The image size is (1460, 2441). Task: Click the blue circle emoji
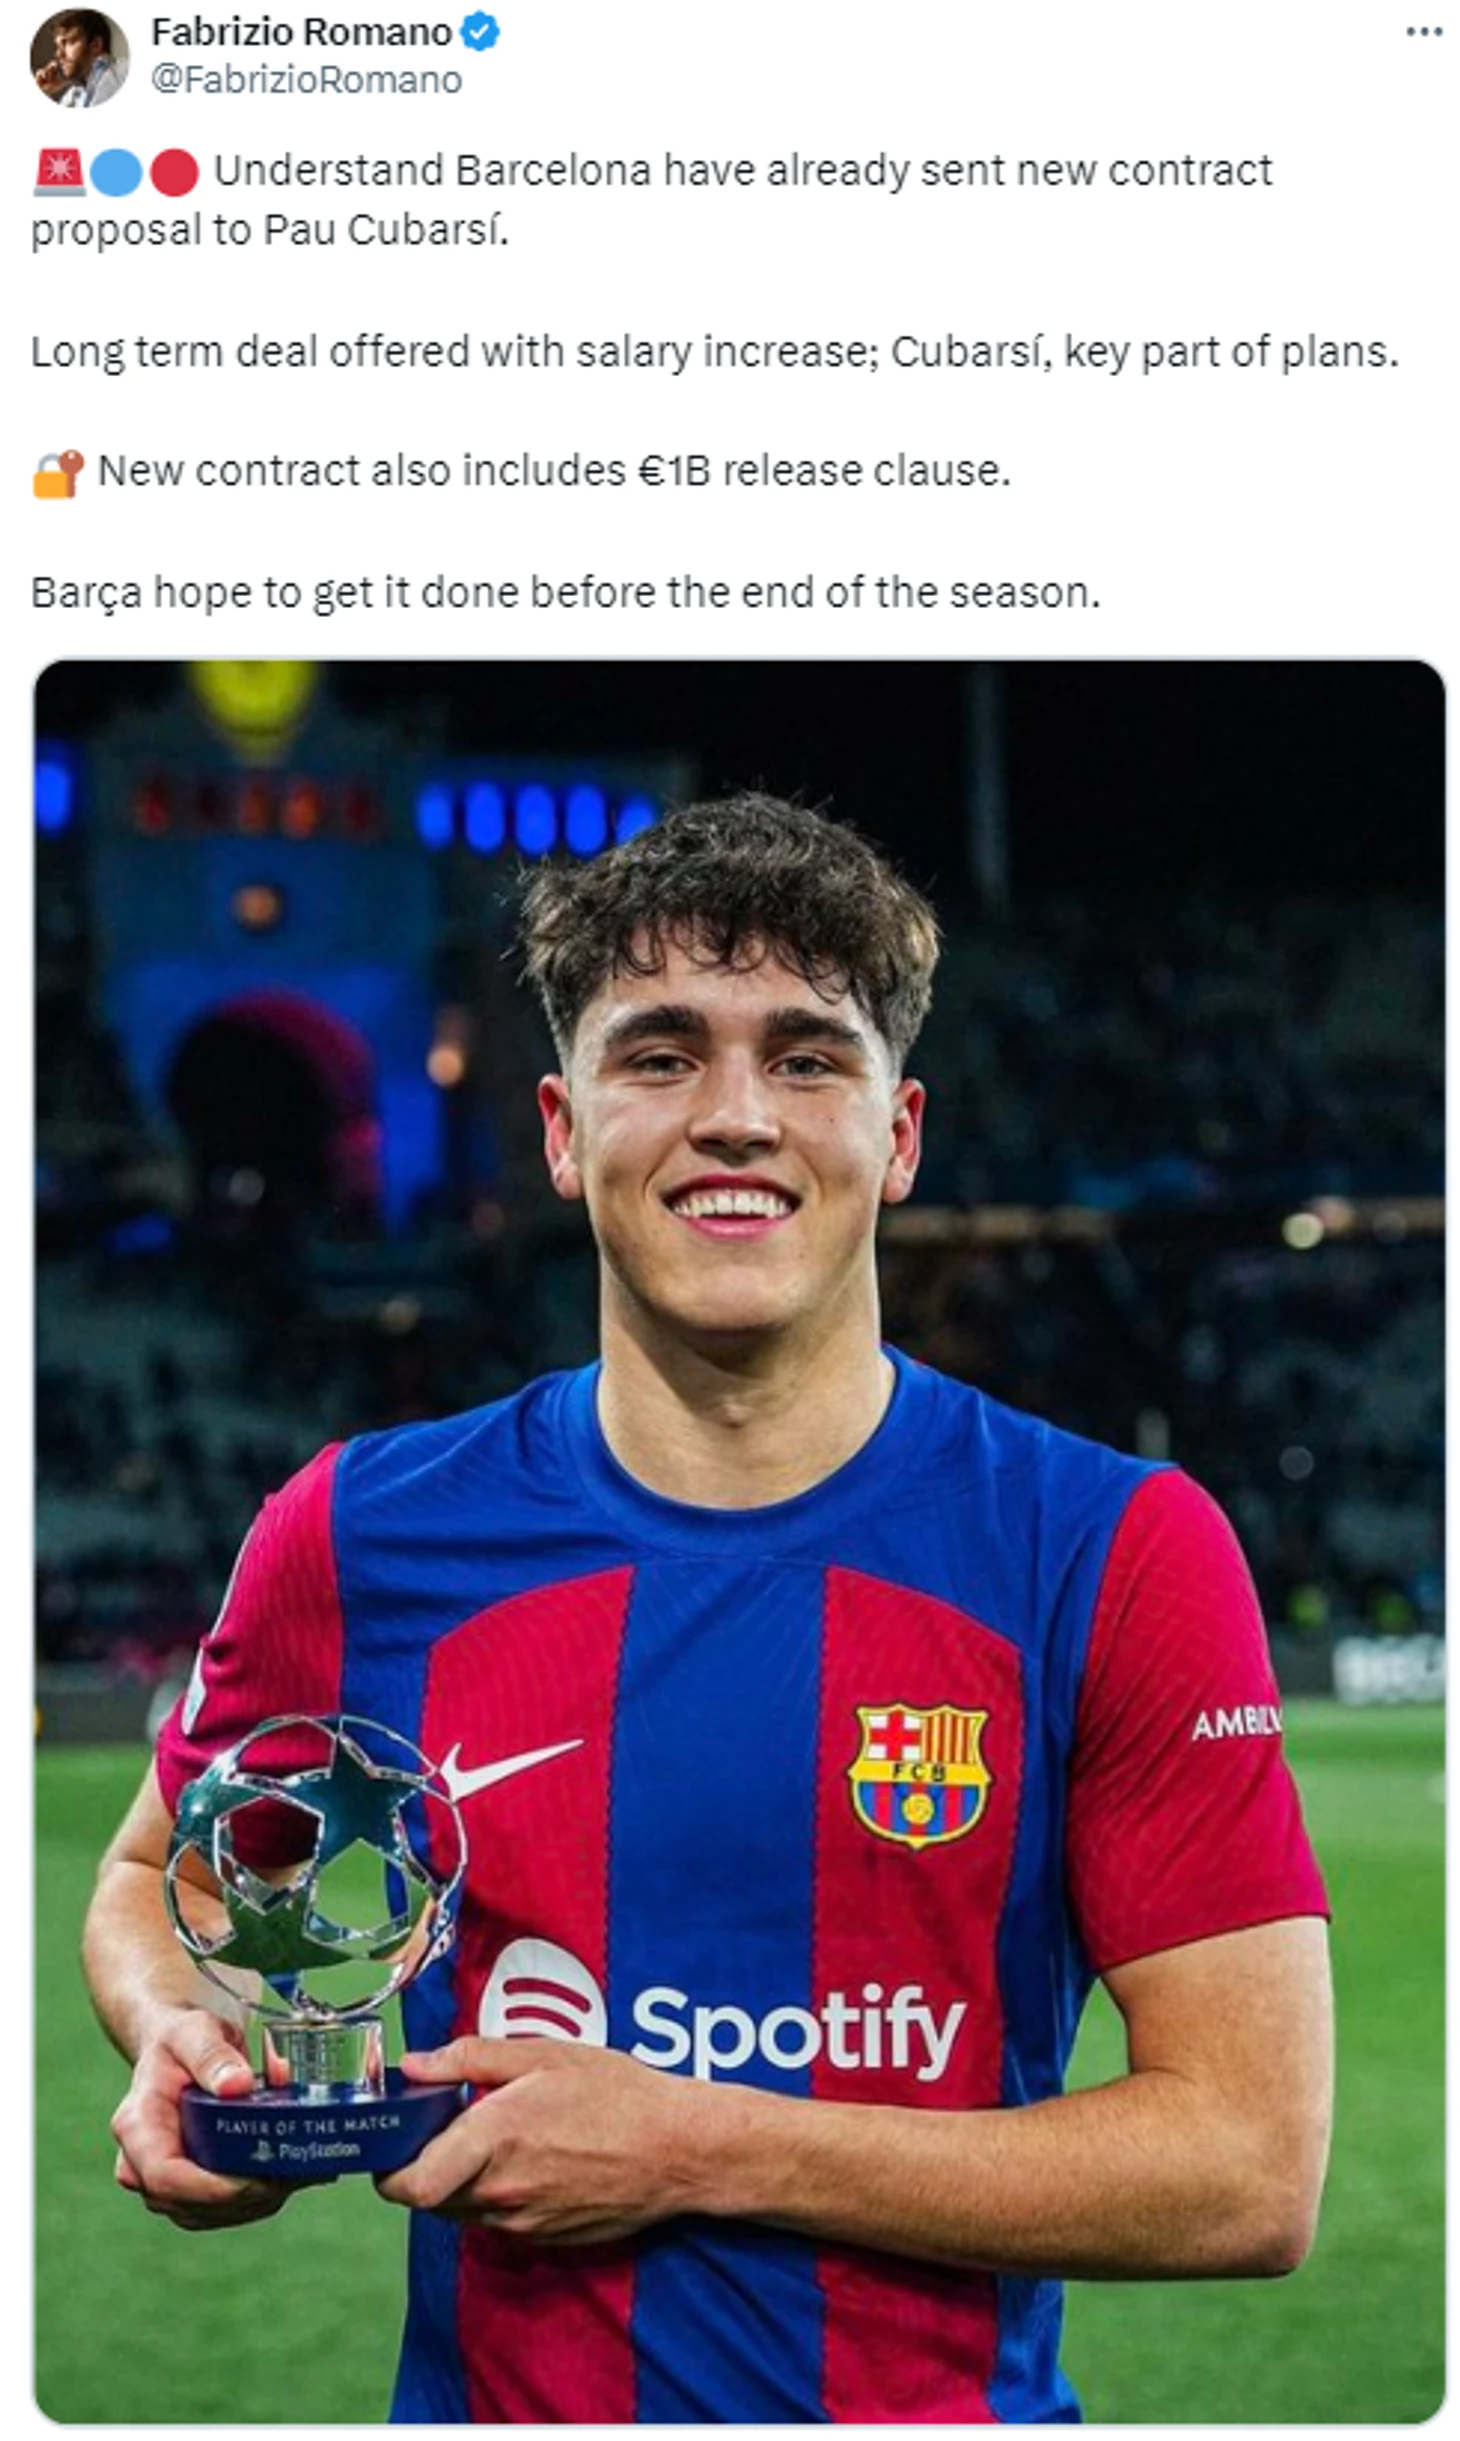click(x=116, y=172)
